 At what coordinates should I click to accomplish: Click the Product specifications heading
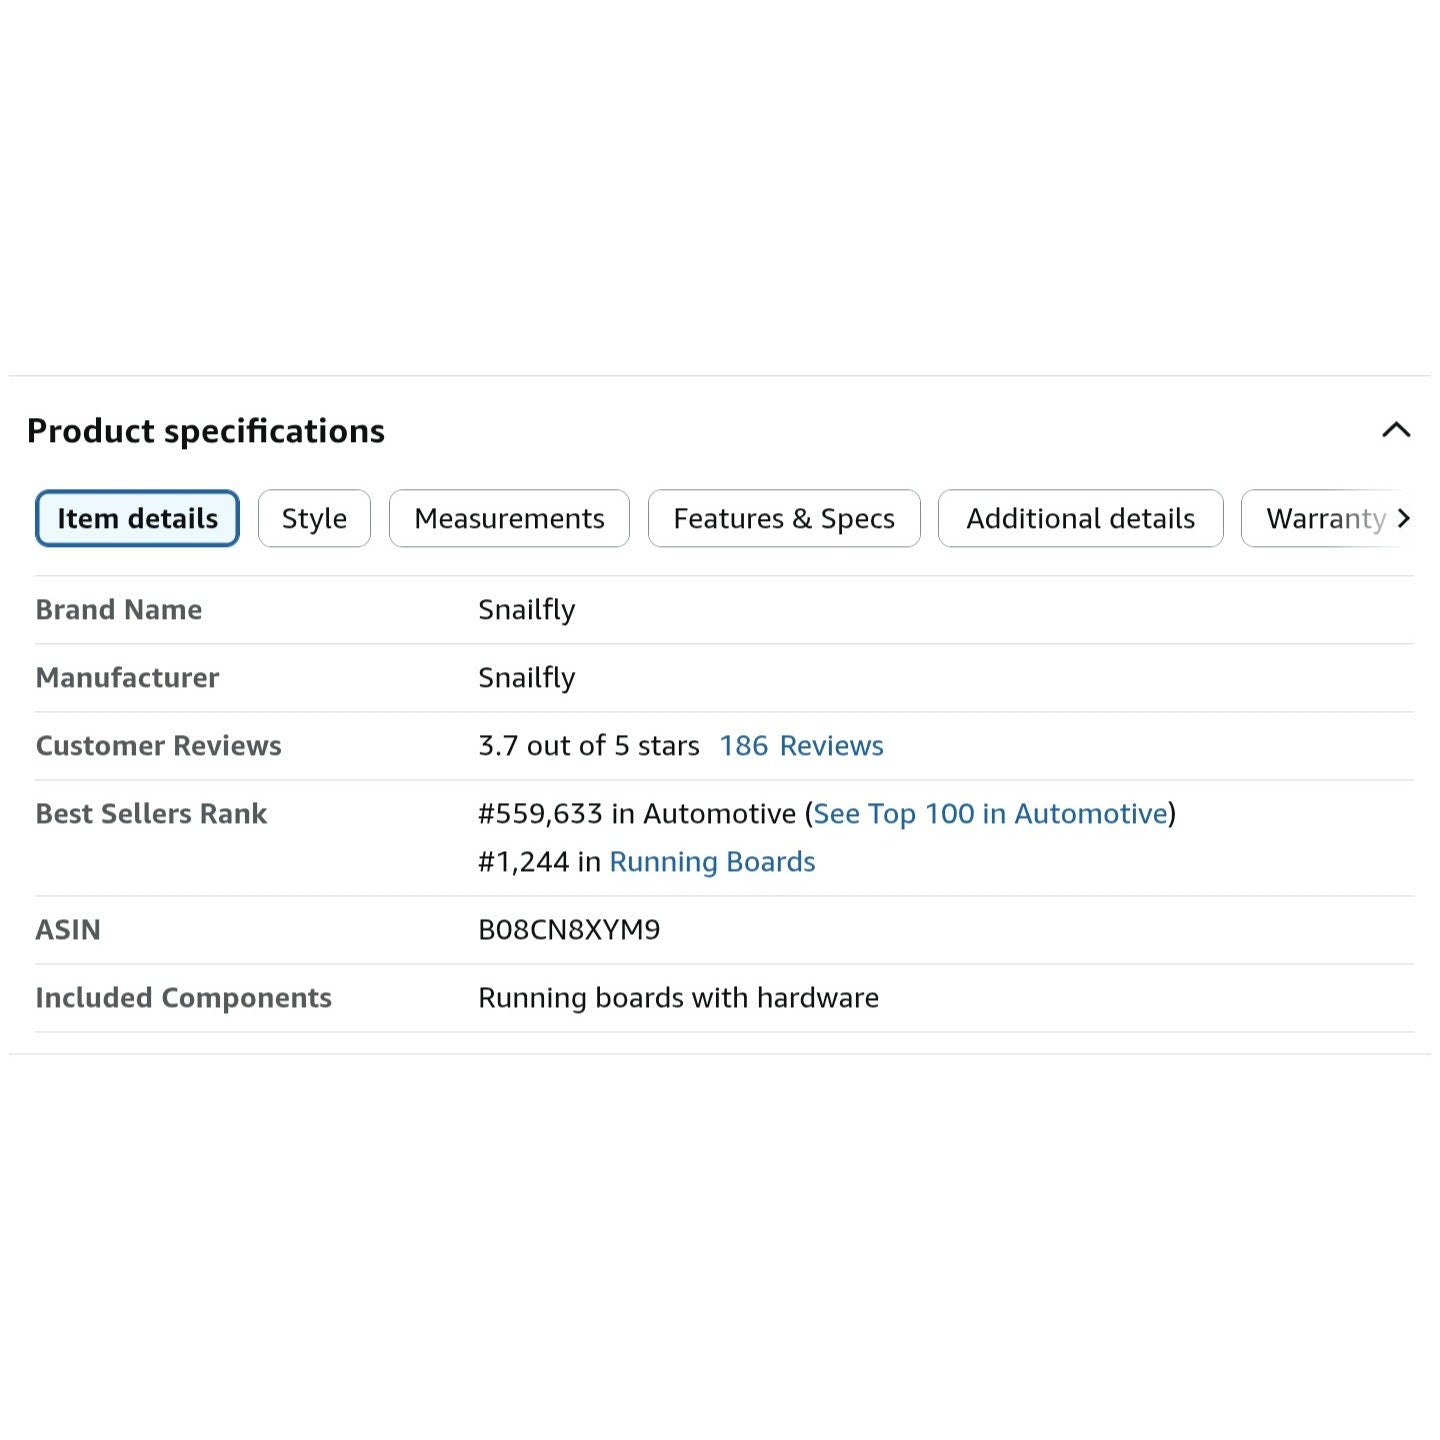[206, 431]
